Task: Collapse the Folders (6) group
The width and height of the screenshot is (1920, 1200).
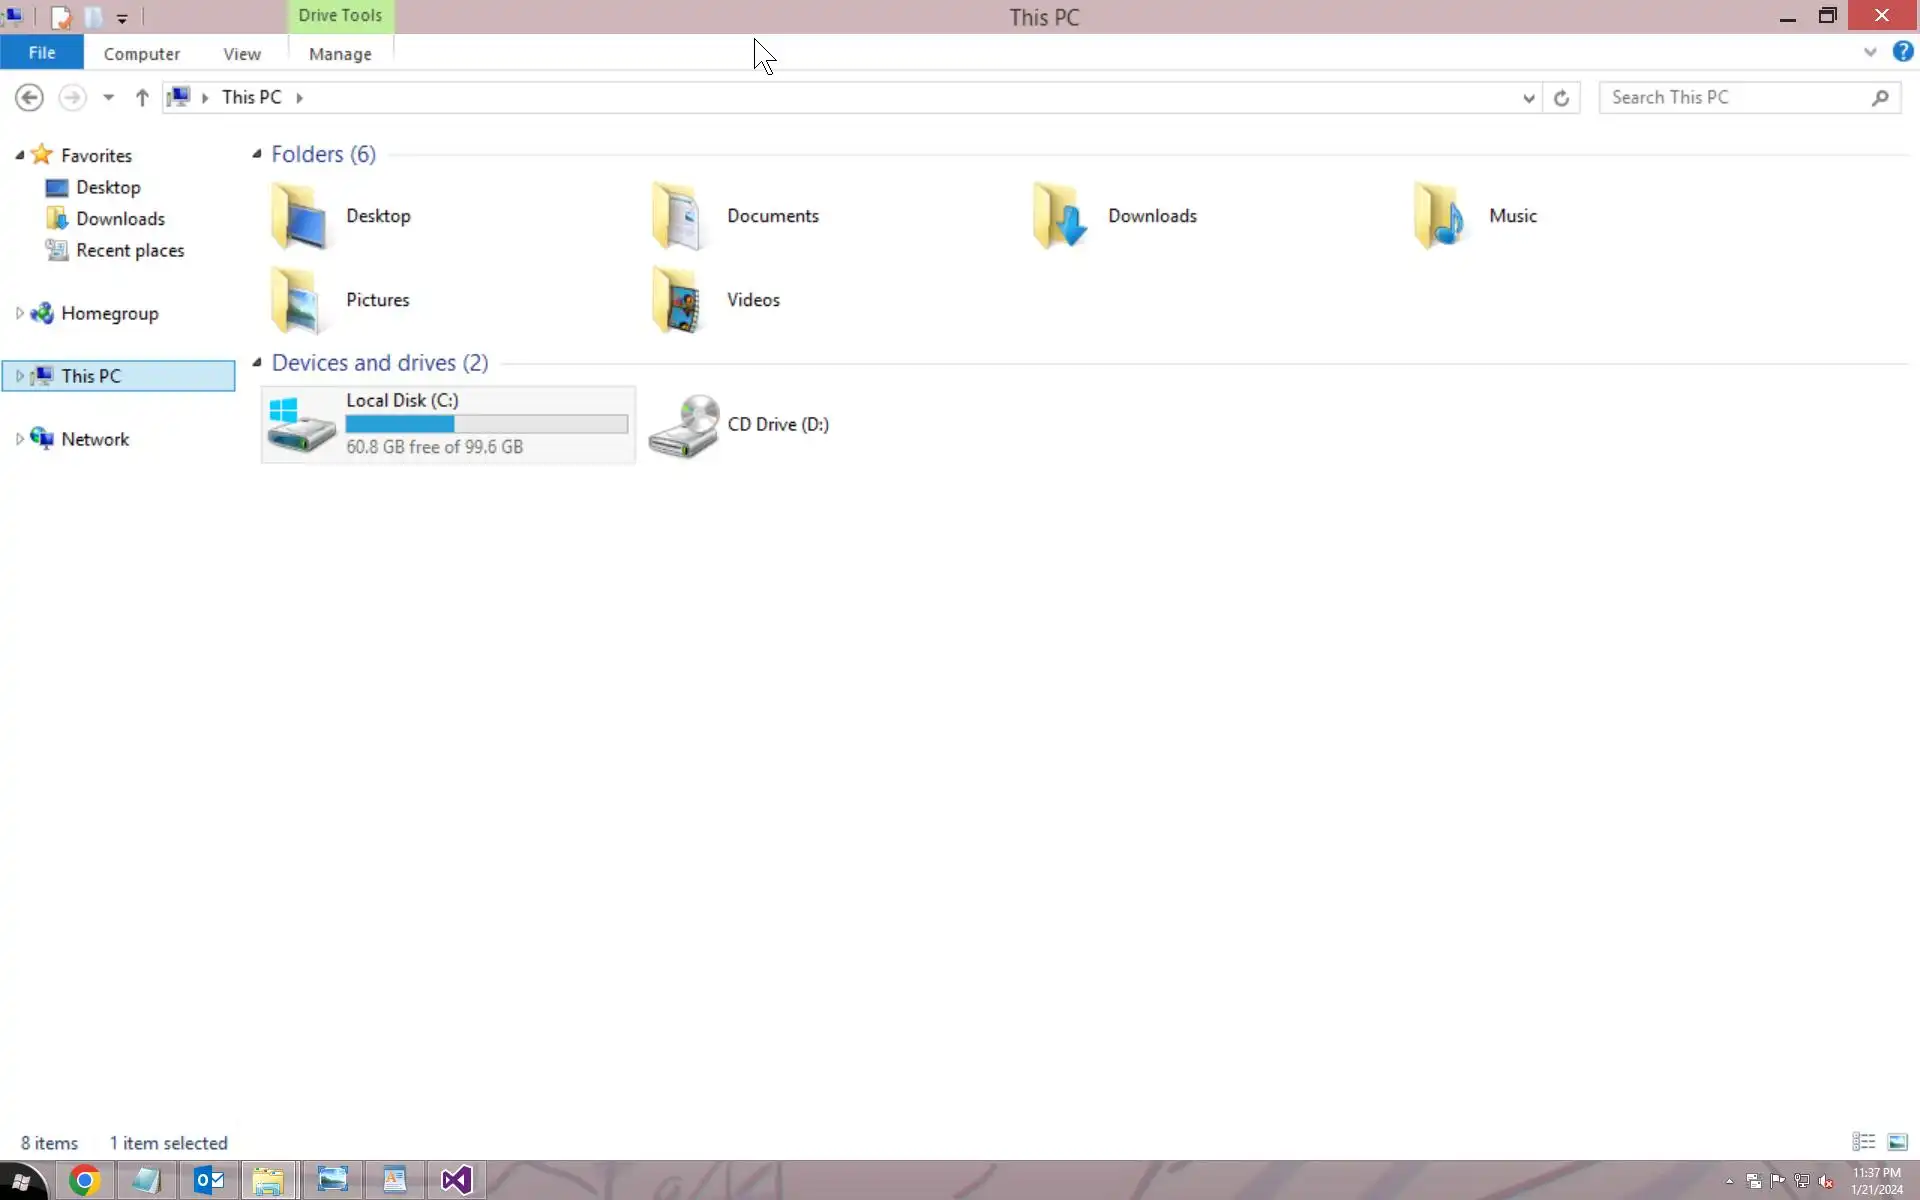Action: [257, 154]
